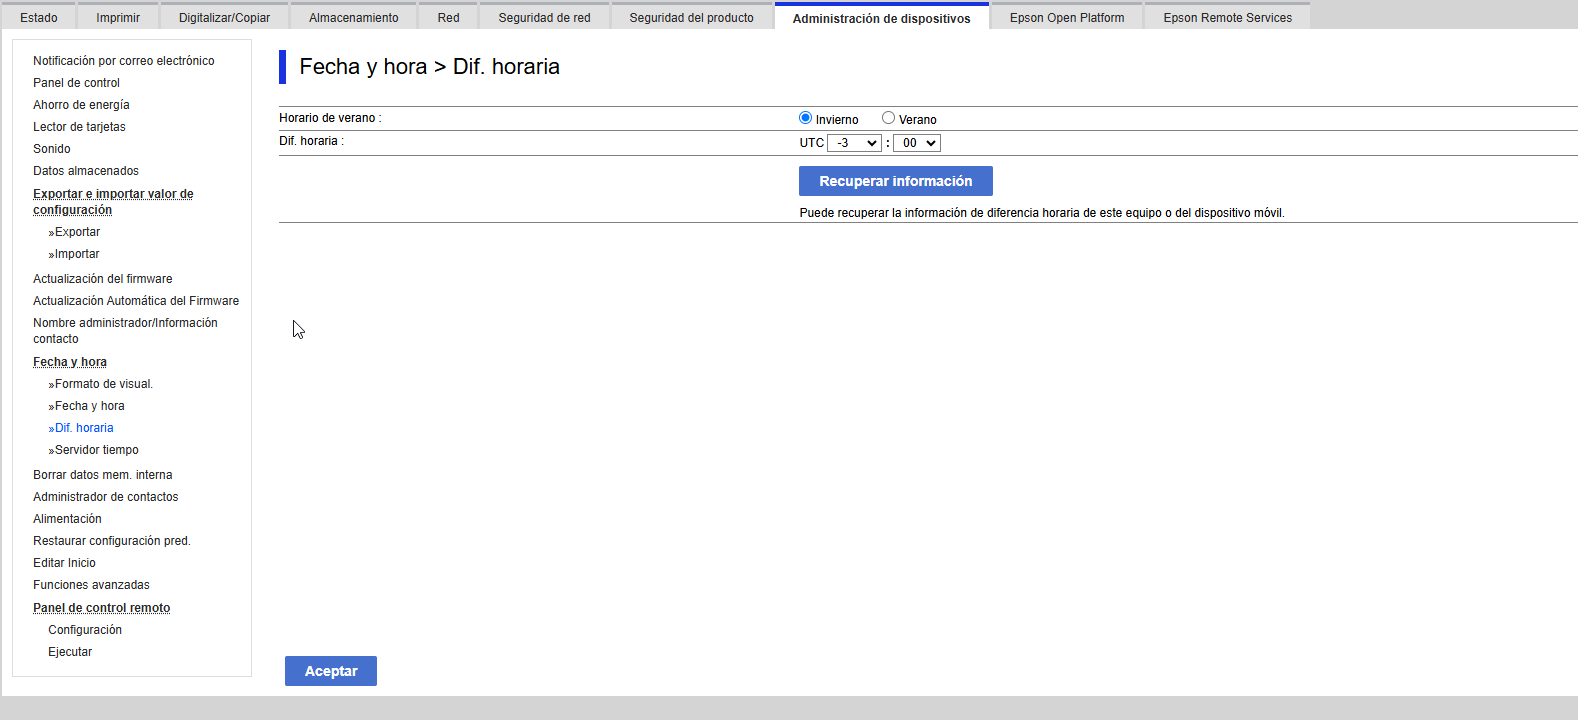Click the 'Fecha y hora > Dif. horaria' heading
Image resolution: width=1578 pixels, height=720 pixels.
pos(430,67)
